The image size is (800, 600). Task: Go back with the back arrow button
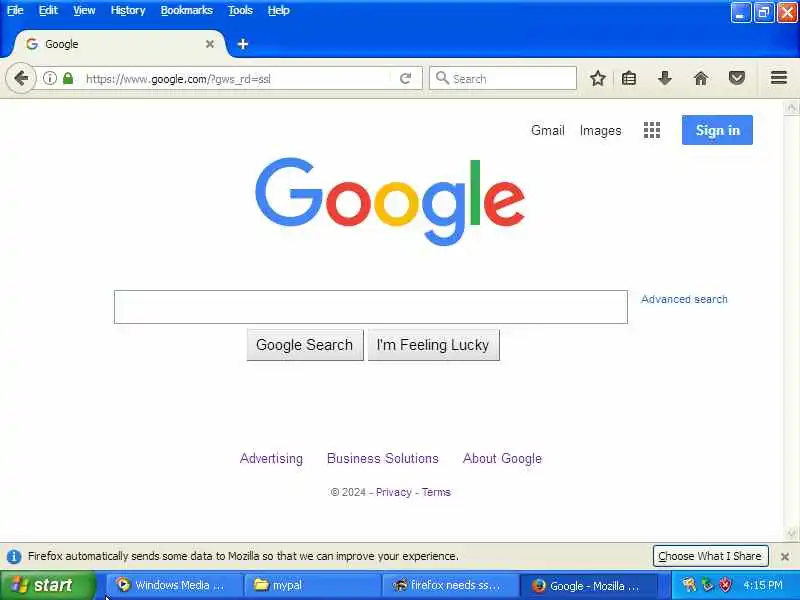click(21, 78)
